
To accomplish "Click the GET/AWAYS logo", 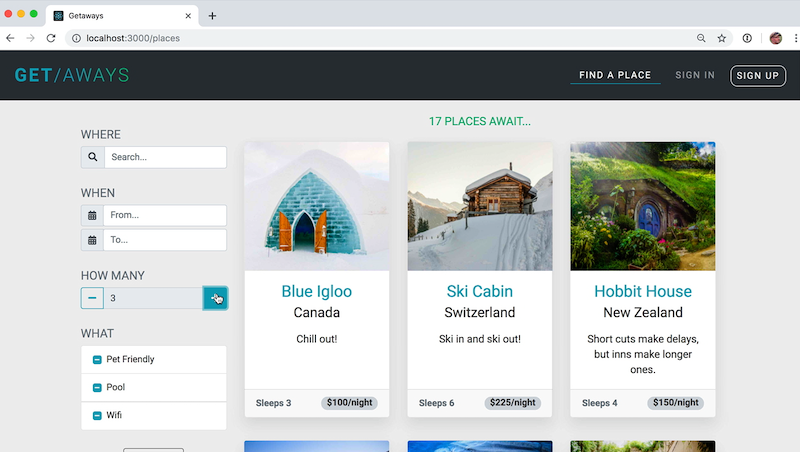I will click(72, 75).
